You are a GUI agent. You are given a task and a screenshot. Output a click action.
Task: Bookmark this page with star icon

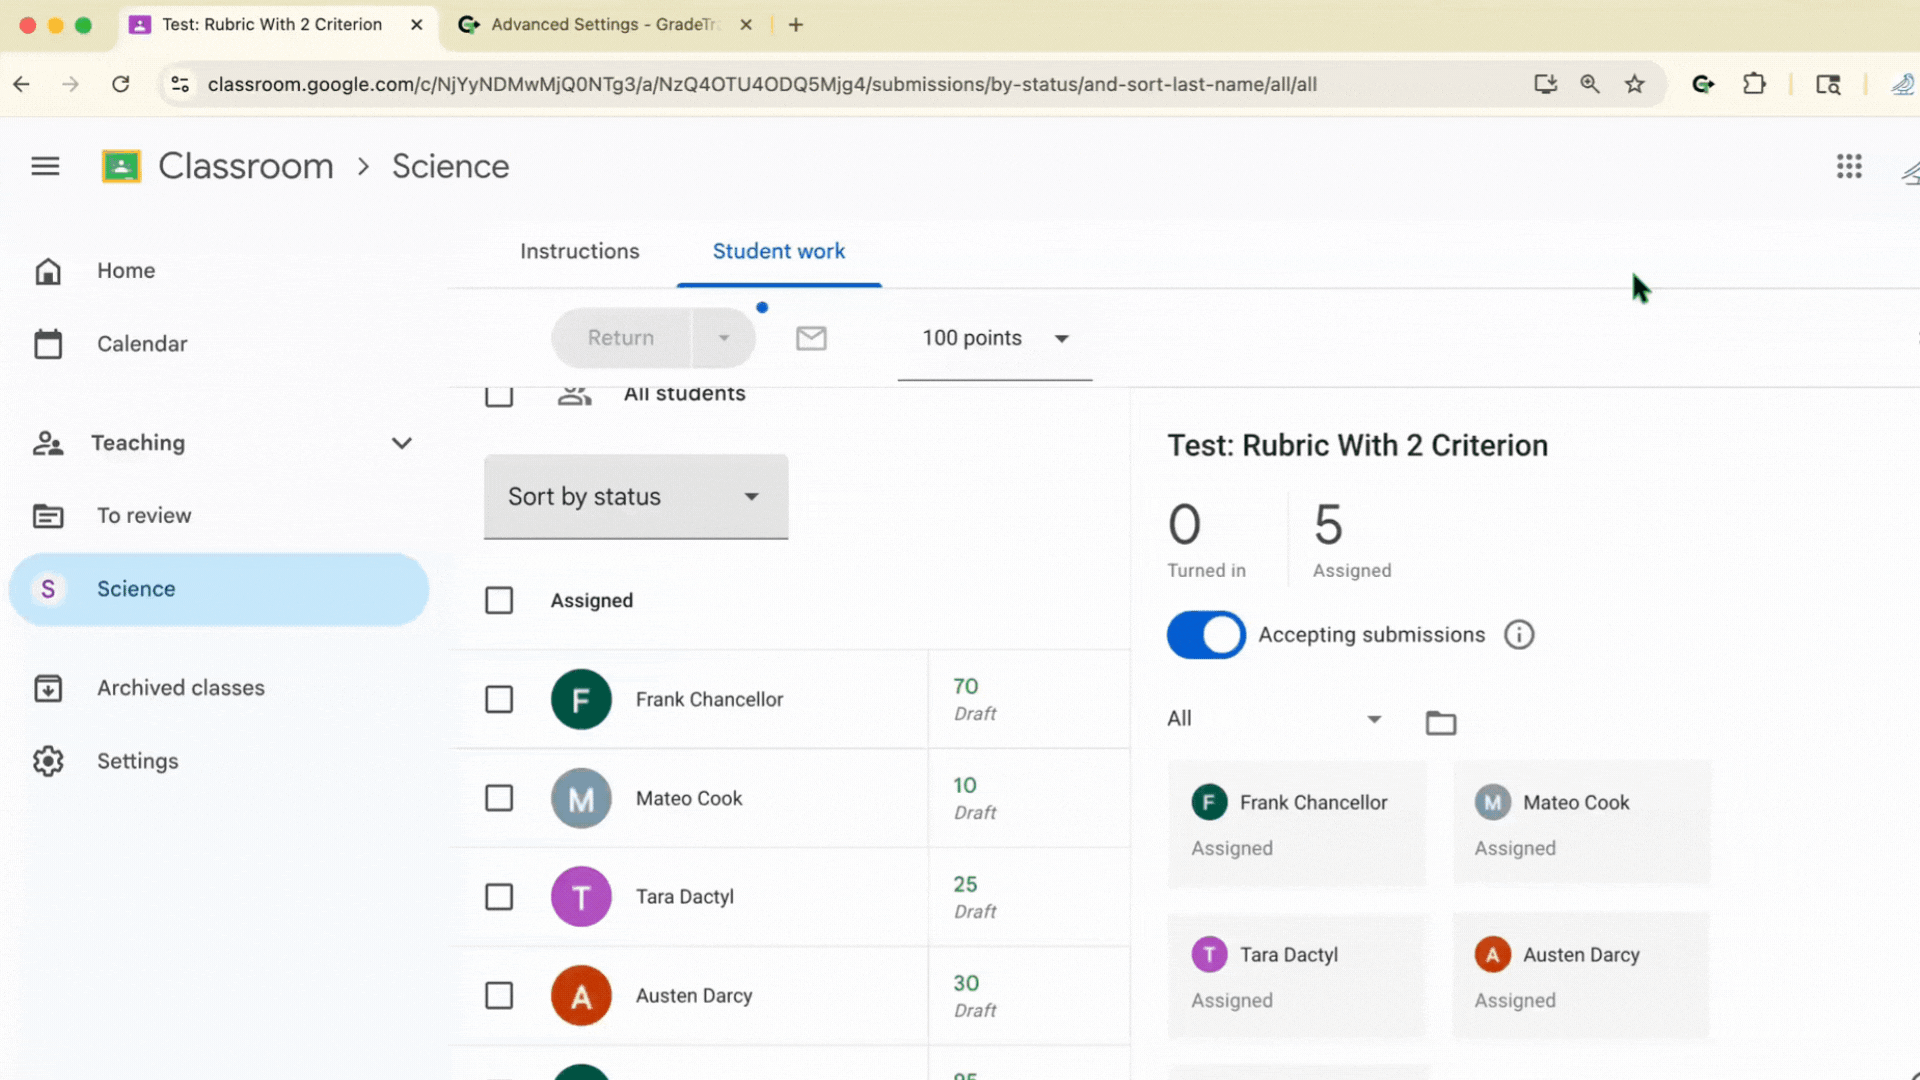click(x=1635, y=84)
